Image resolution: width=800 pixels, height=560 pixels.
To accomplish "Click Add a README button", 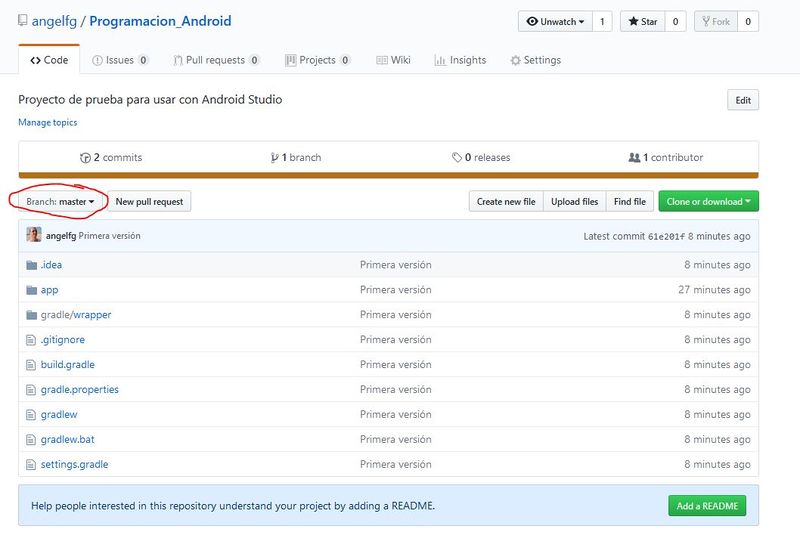I will (707, 506).
